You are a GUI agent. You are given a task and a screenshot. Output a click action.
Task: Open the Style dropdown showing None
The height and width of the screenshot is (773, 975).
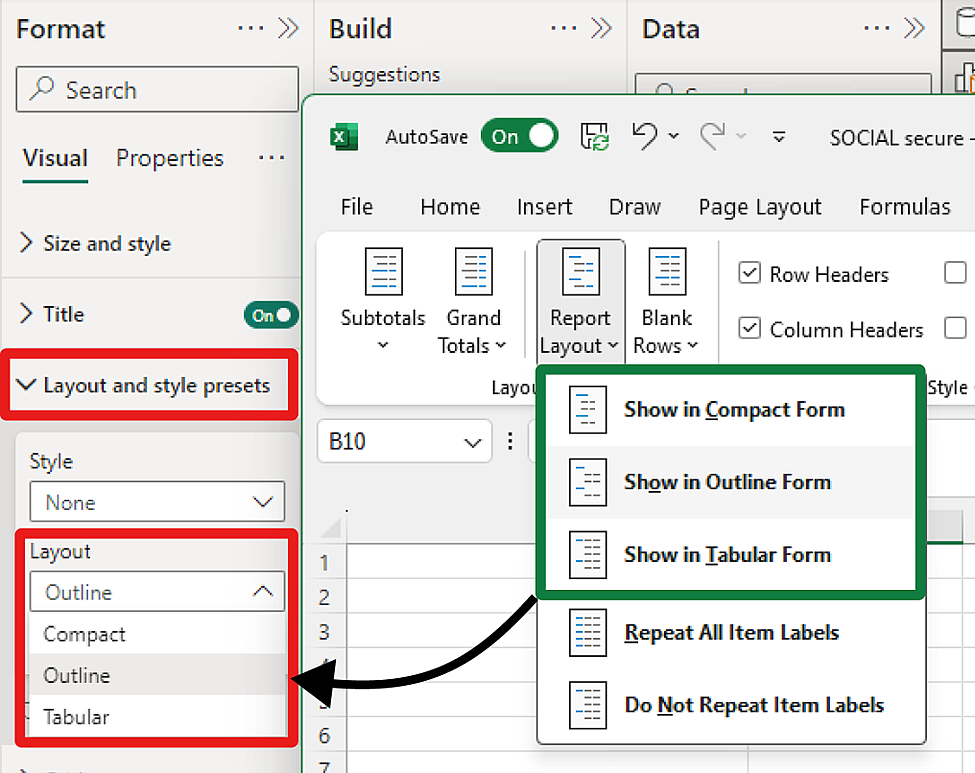pyautogui.click(x=157, y=502)
